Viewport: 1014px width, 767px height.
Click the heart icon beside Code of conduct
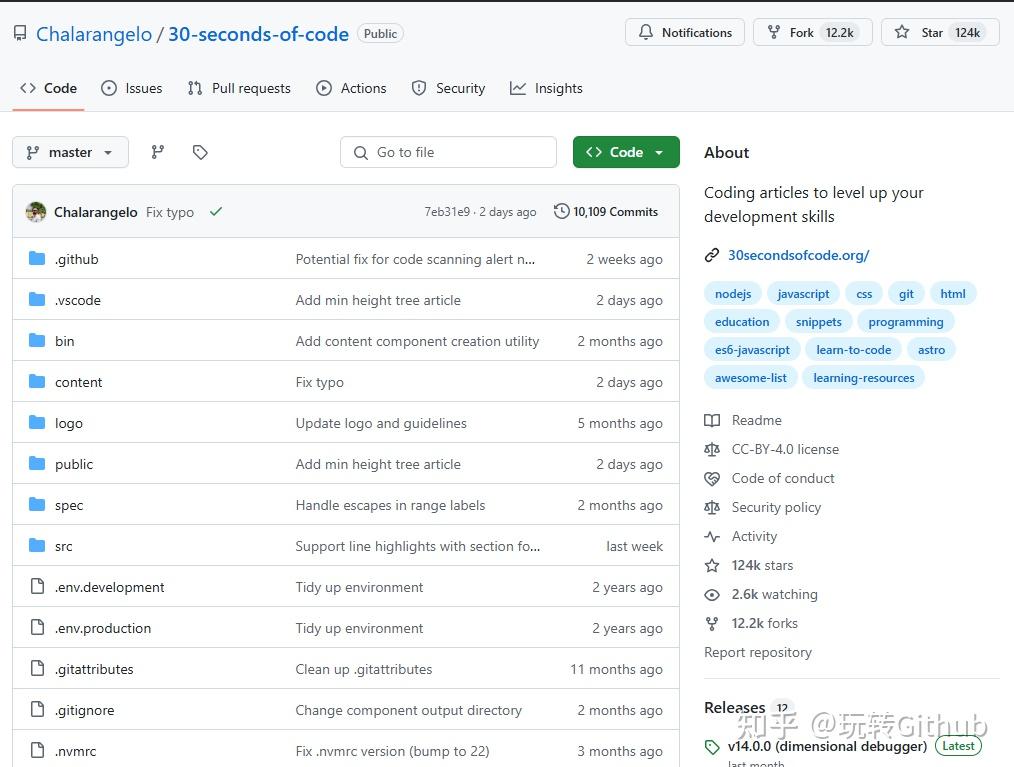point(712,479)
